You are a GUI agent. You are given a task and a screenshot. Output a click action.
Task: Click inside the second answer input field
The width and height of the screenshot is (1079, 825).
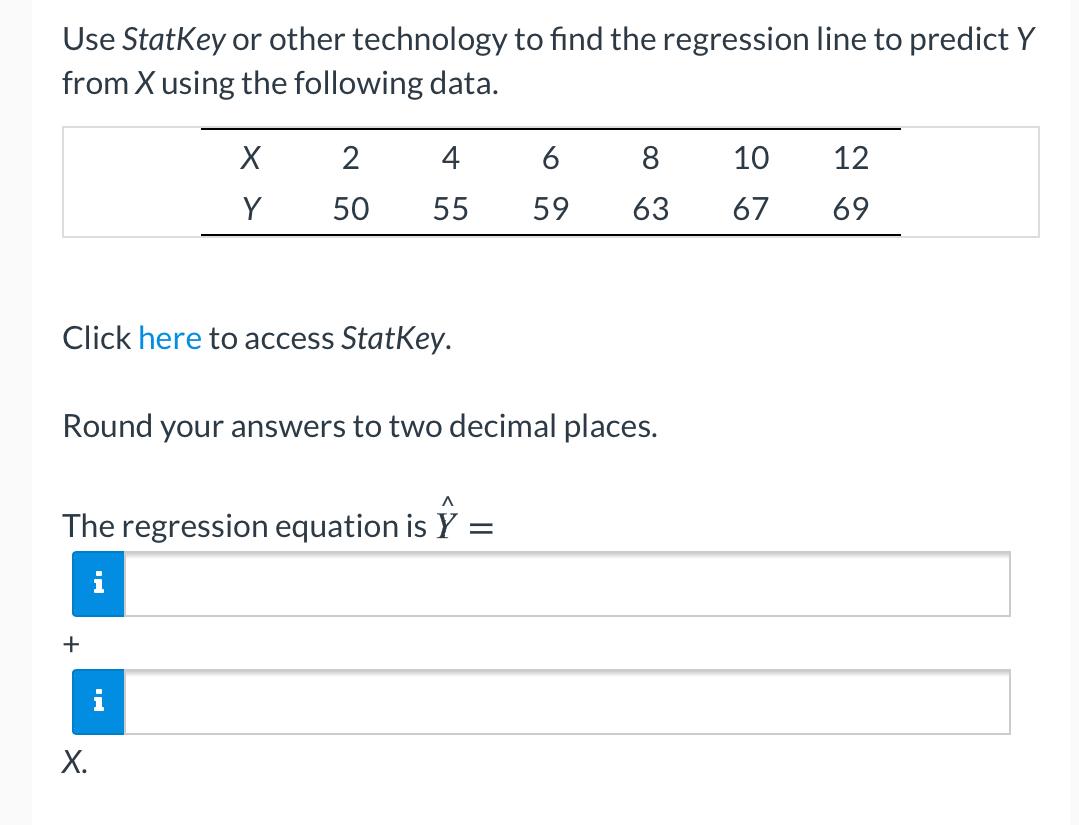560,701
